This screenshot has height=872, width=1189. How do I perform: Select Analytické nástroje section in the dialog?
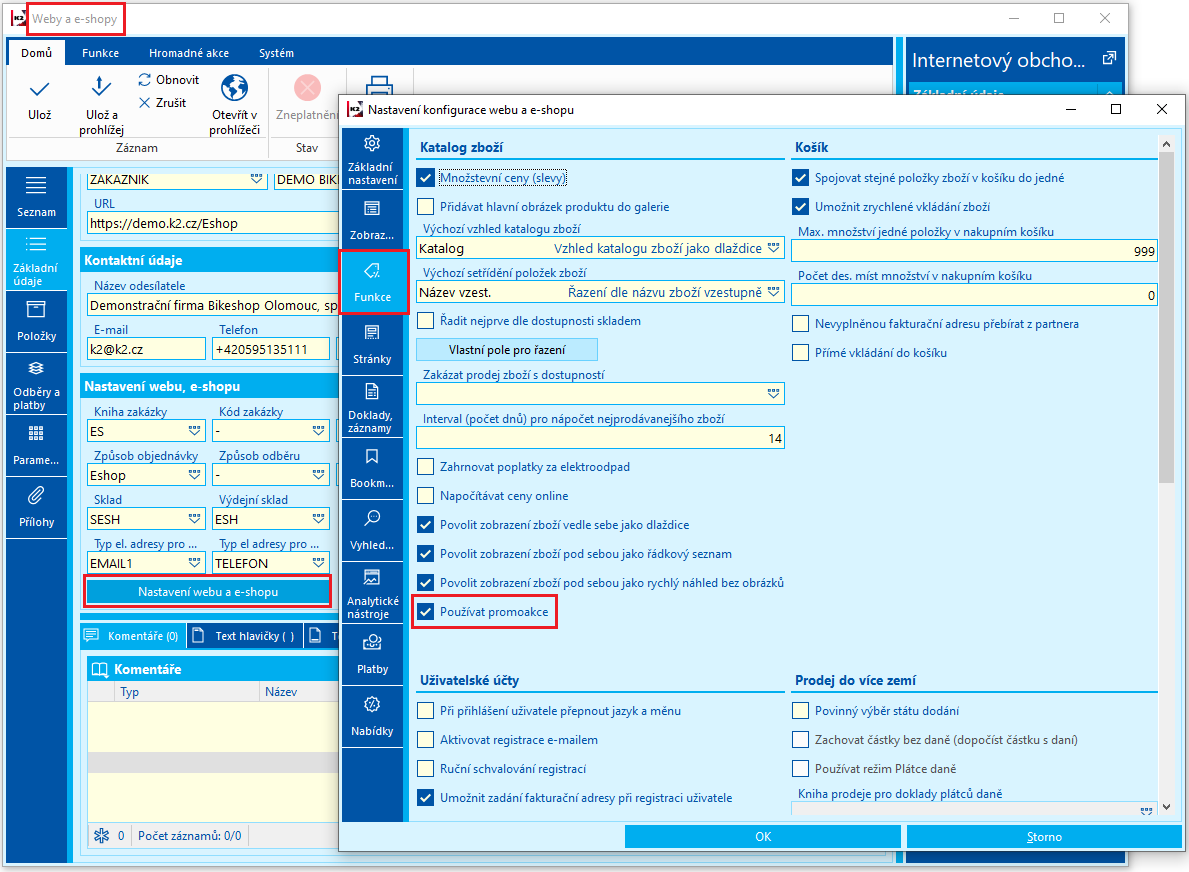coord(372,593)
